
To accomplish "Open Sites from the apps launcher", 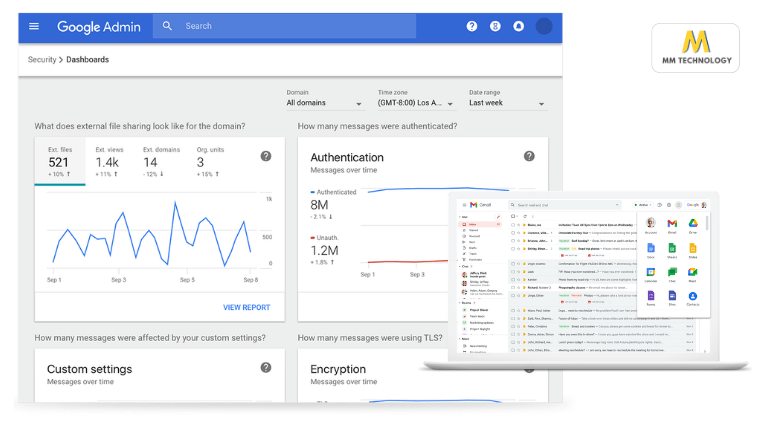I will click(672, 298).
